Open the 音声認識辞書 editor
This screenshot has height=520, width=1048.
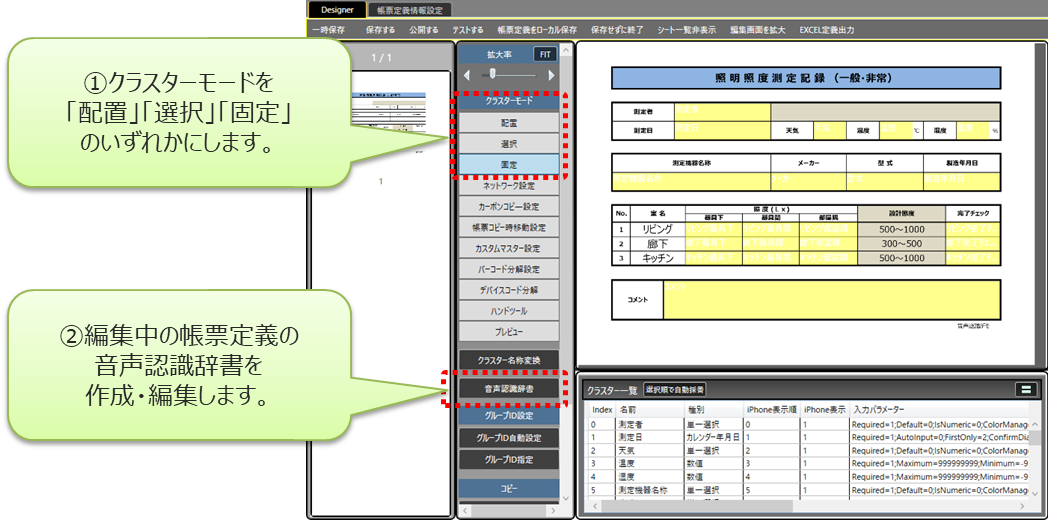pyautogui.click(x=509, y=388)
